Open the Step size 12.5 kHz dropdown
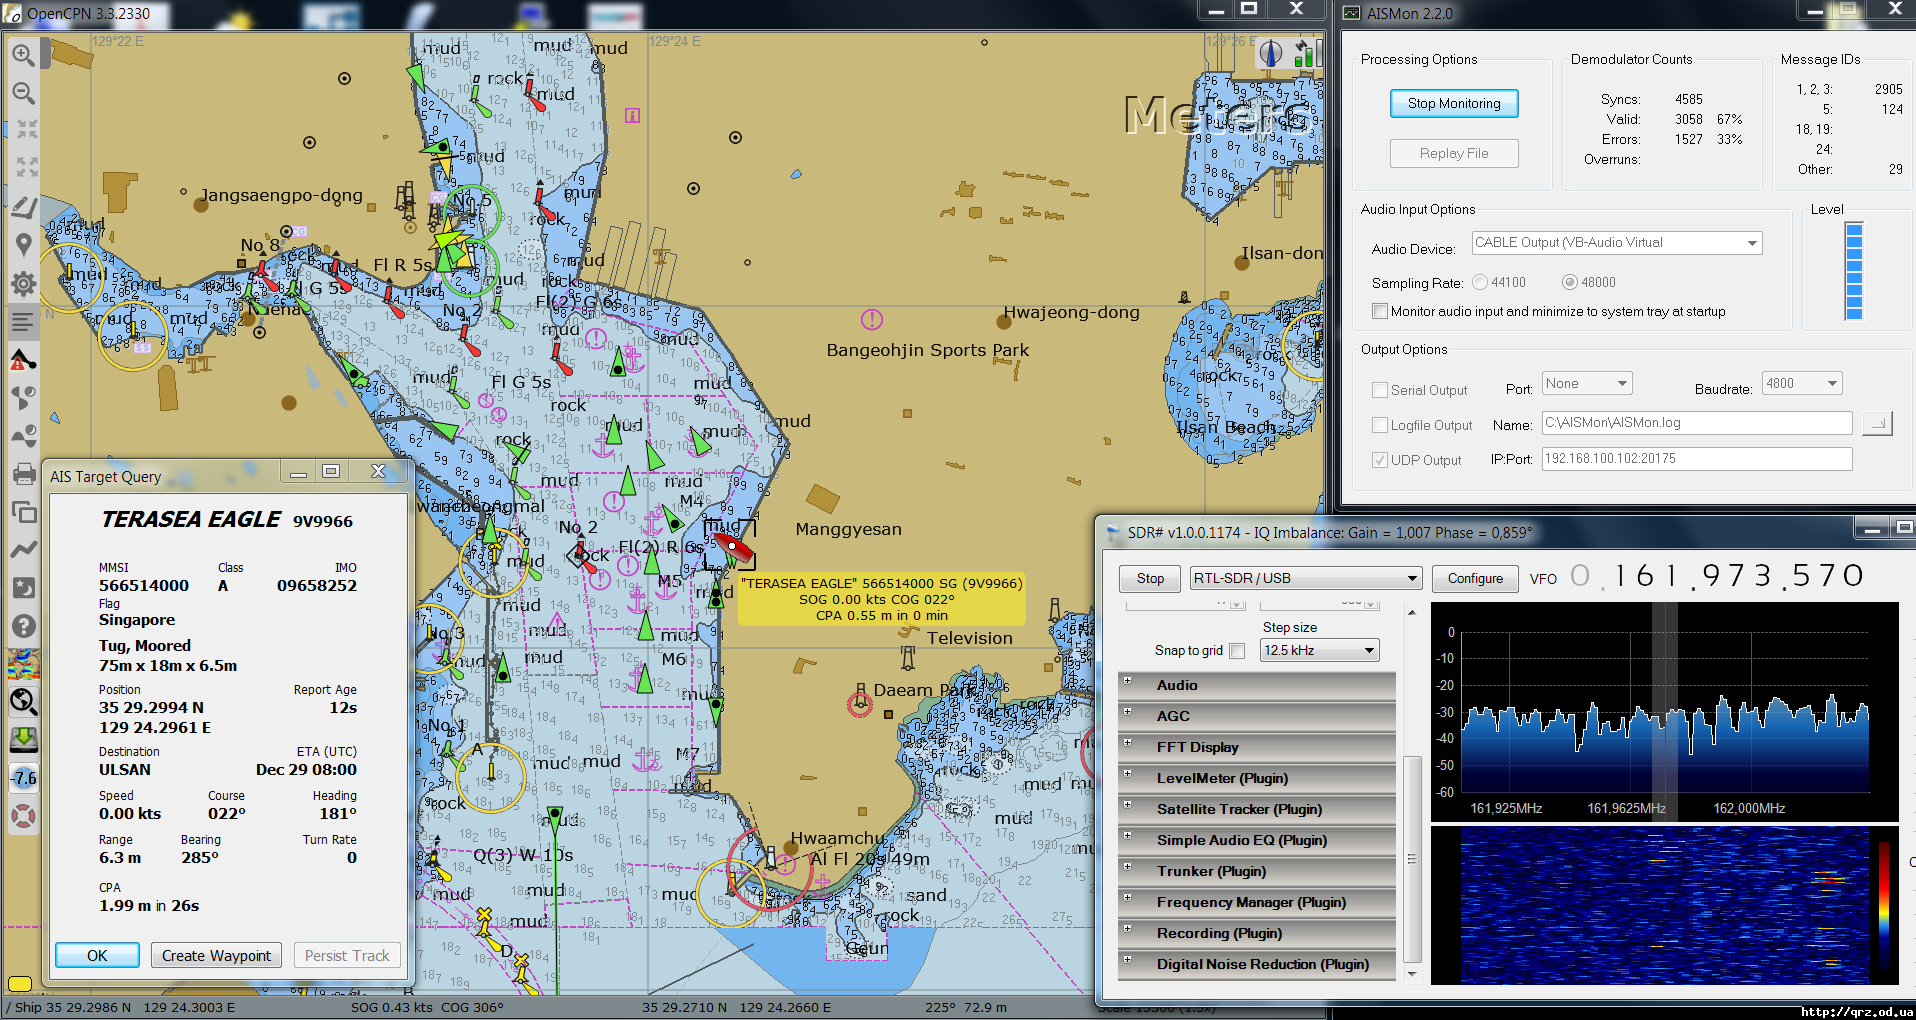 pos(1319,651)
